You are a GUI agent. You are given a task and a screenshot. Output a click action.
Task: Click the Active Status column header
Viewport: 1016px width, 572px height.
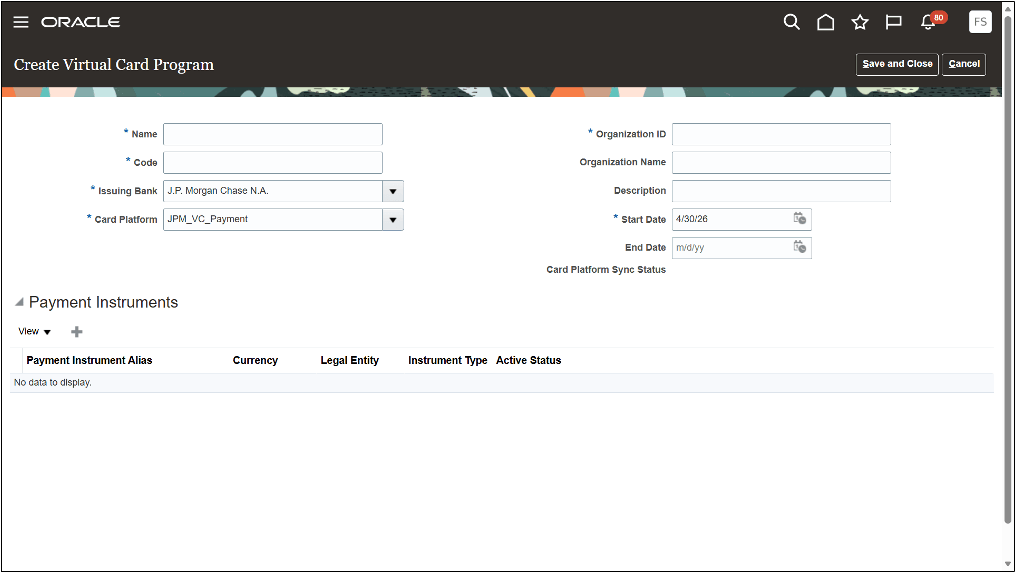pos(529,360)
